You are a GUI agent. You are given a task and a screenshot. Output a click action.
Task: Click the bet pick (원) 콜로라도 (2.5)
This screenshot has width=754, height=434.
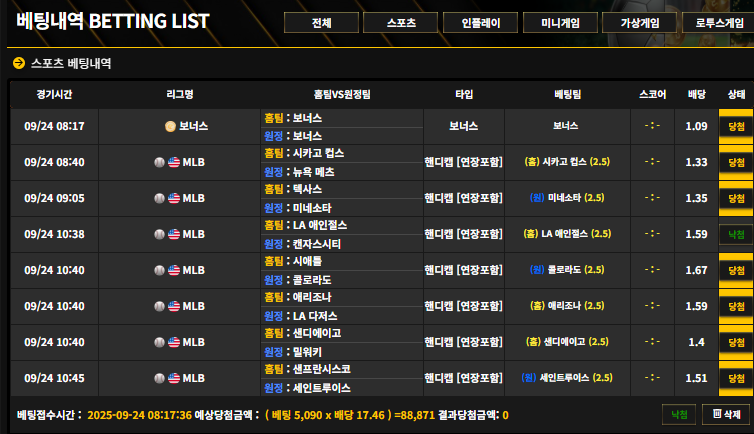tap(567, 270)
